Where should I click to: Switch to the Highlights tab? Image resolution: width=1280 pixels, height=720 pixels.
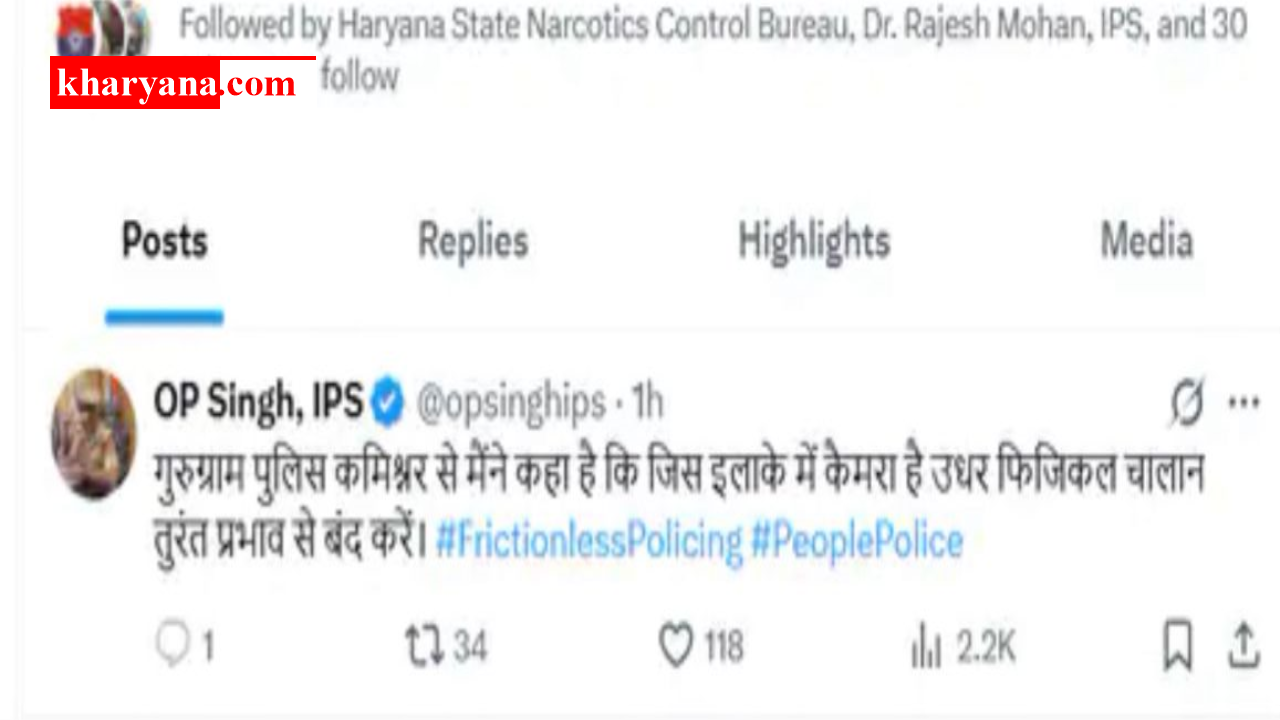pyautogui.click(x=814, y=241)
